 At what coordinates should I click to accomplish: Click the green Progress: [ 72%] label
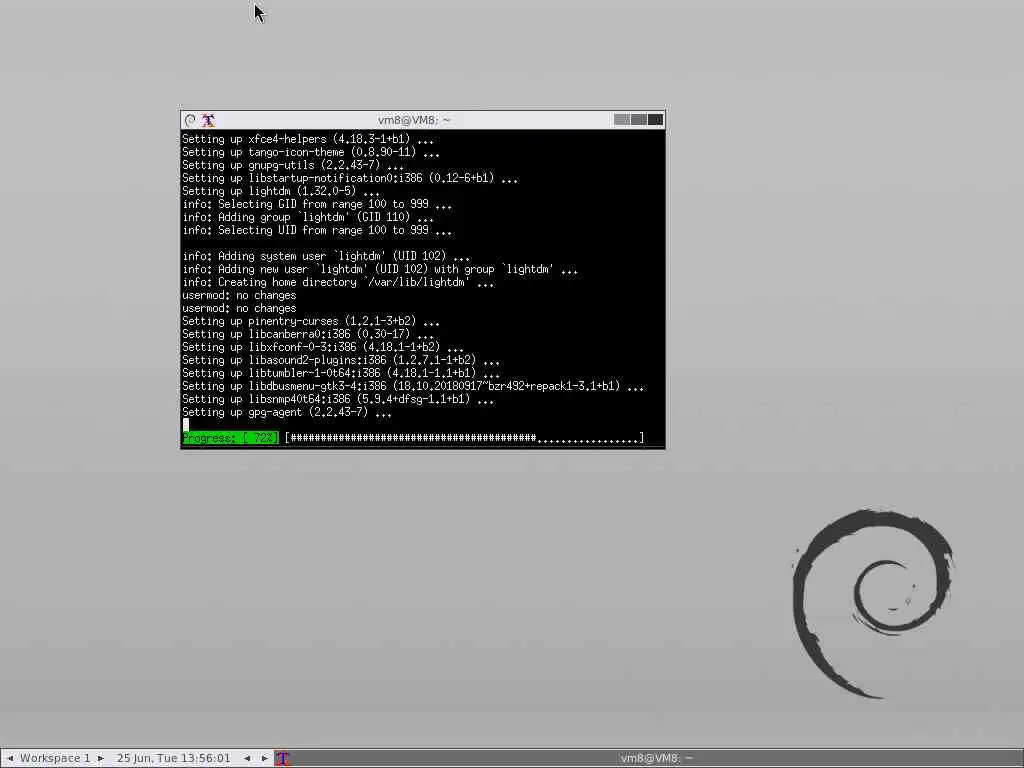231,438
